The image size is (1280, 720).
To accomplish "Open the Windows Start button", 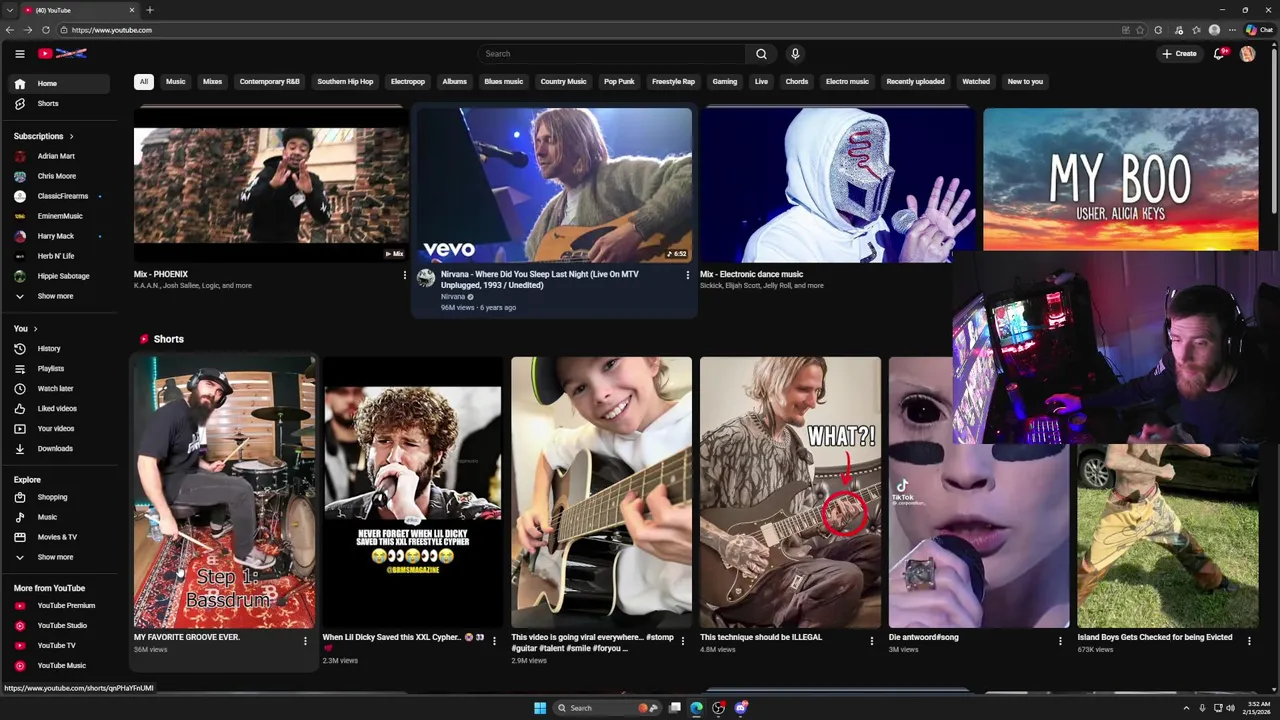I will tap(540, 708).
